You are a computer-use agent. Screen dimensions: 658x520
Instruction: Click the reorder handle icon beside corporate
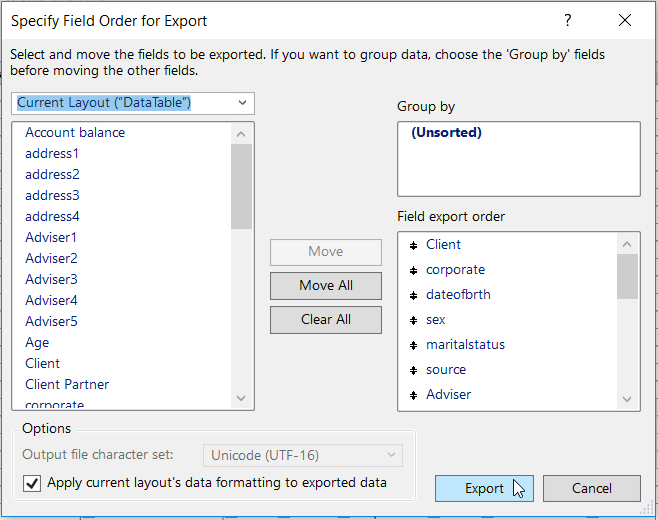(x=413, y=270)
